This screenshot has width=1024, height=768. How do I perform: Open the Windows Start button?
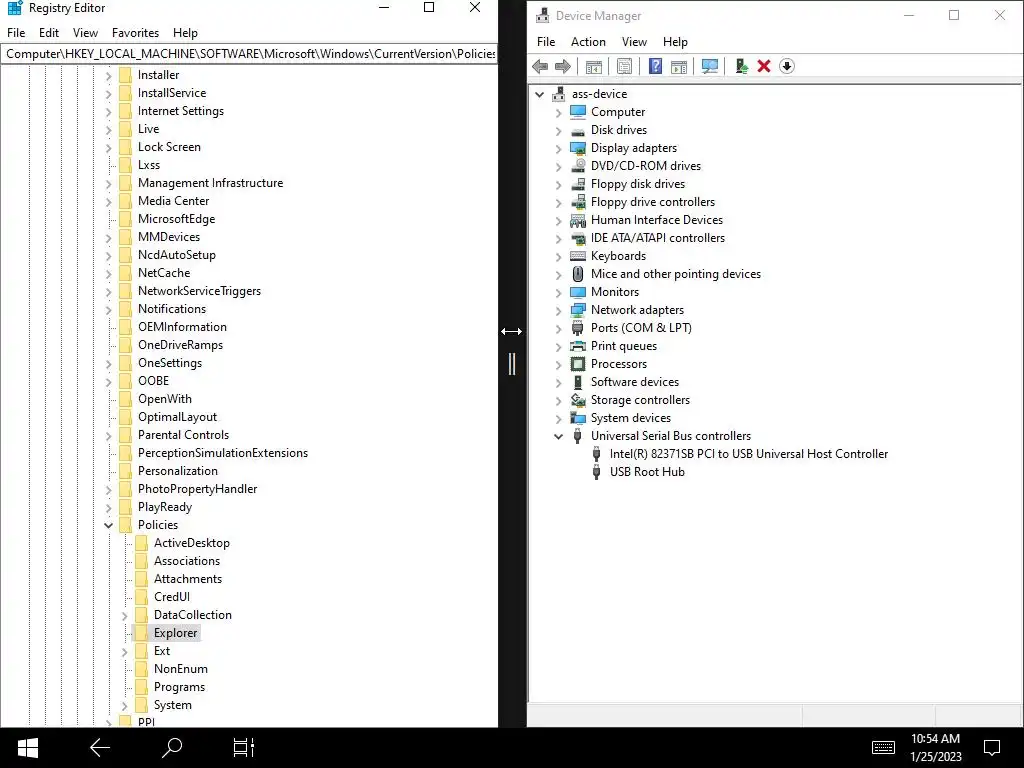pyautogui.click(x=28, y=748)
